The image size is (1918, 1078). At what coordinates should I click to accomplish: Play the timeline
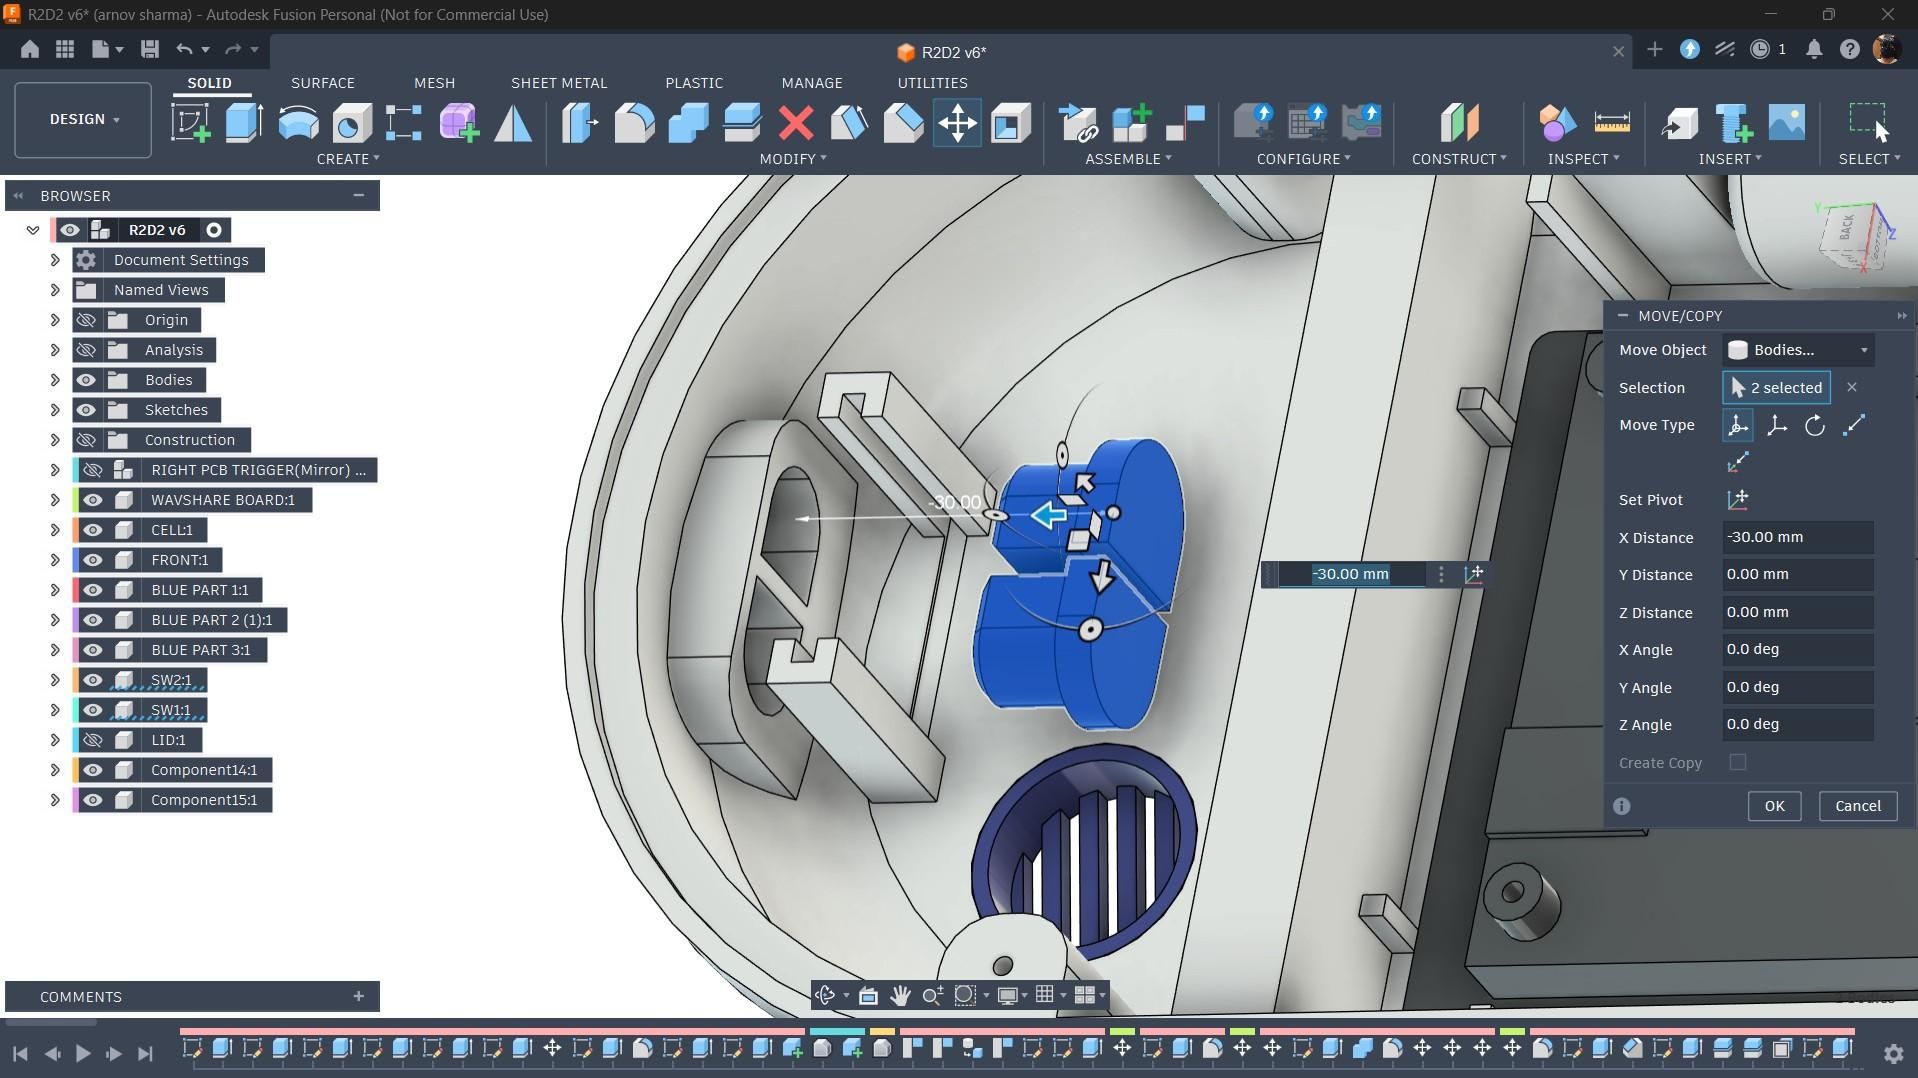(83, 1053)
